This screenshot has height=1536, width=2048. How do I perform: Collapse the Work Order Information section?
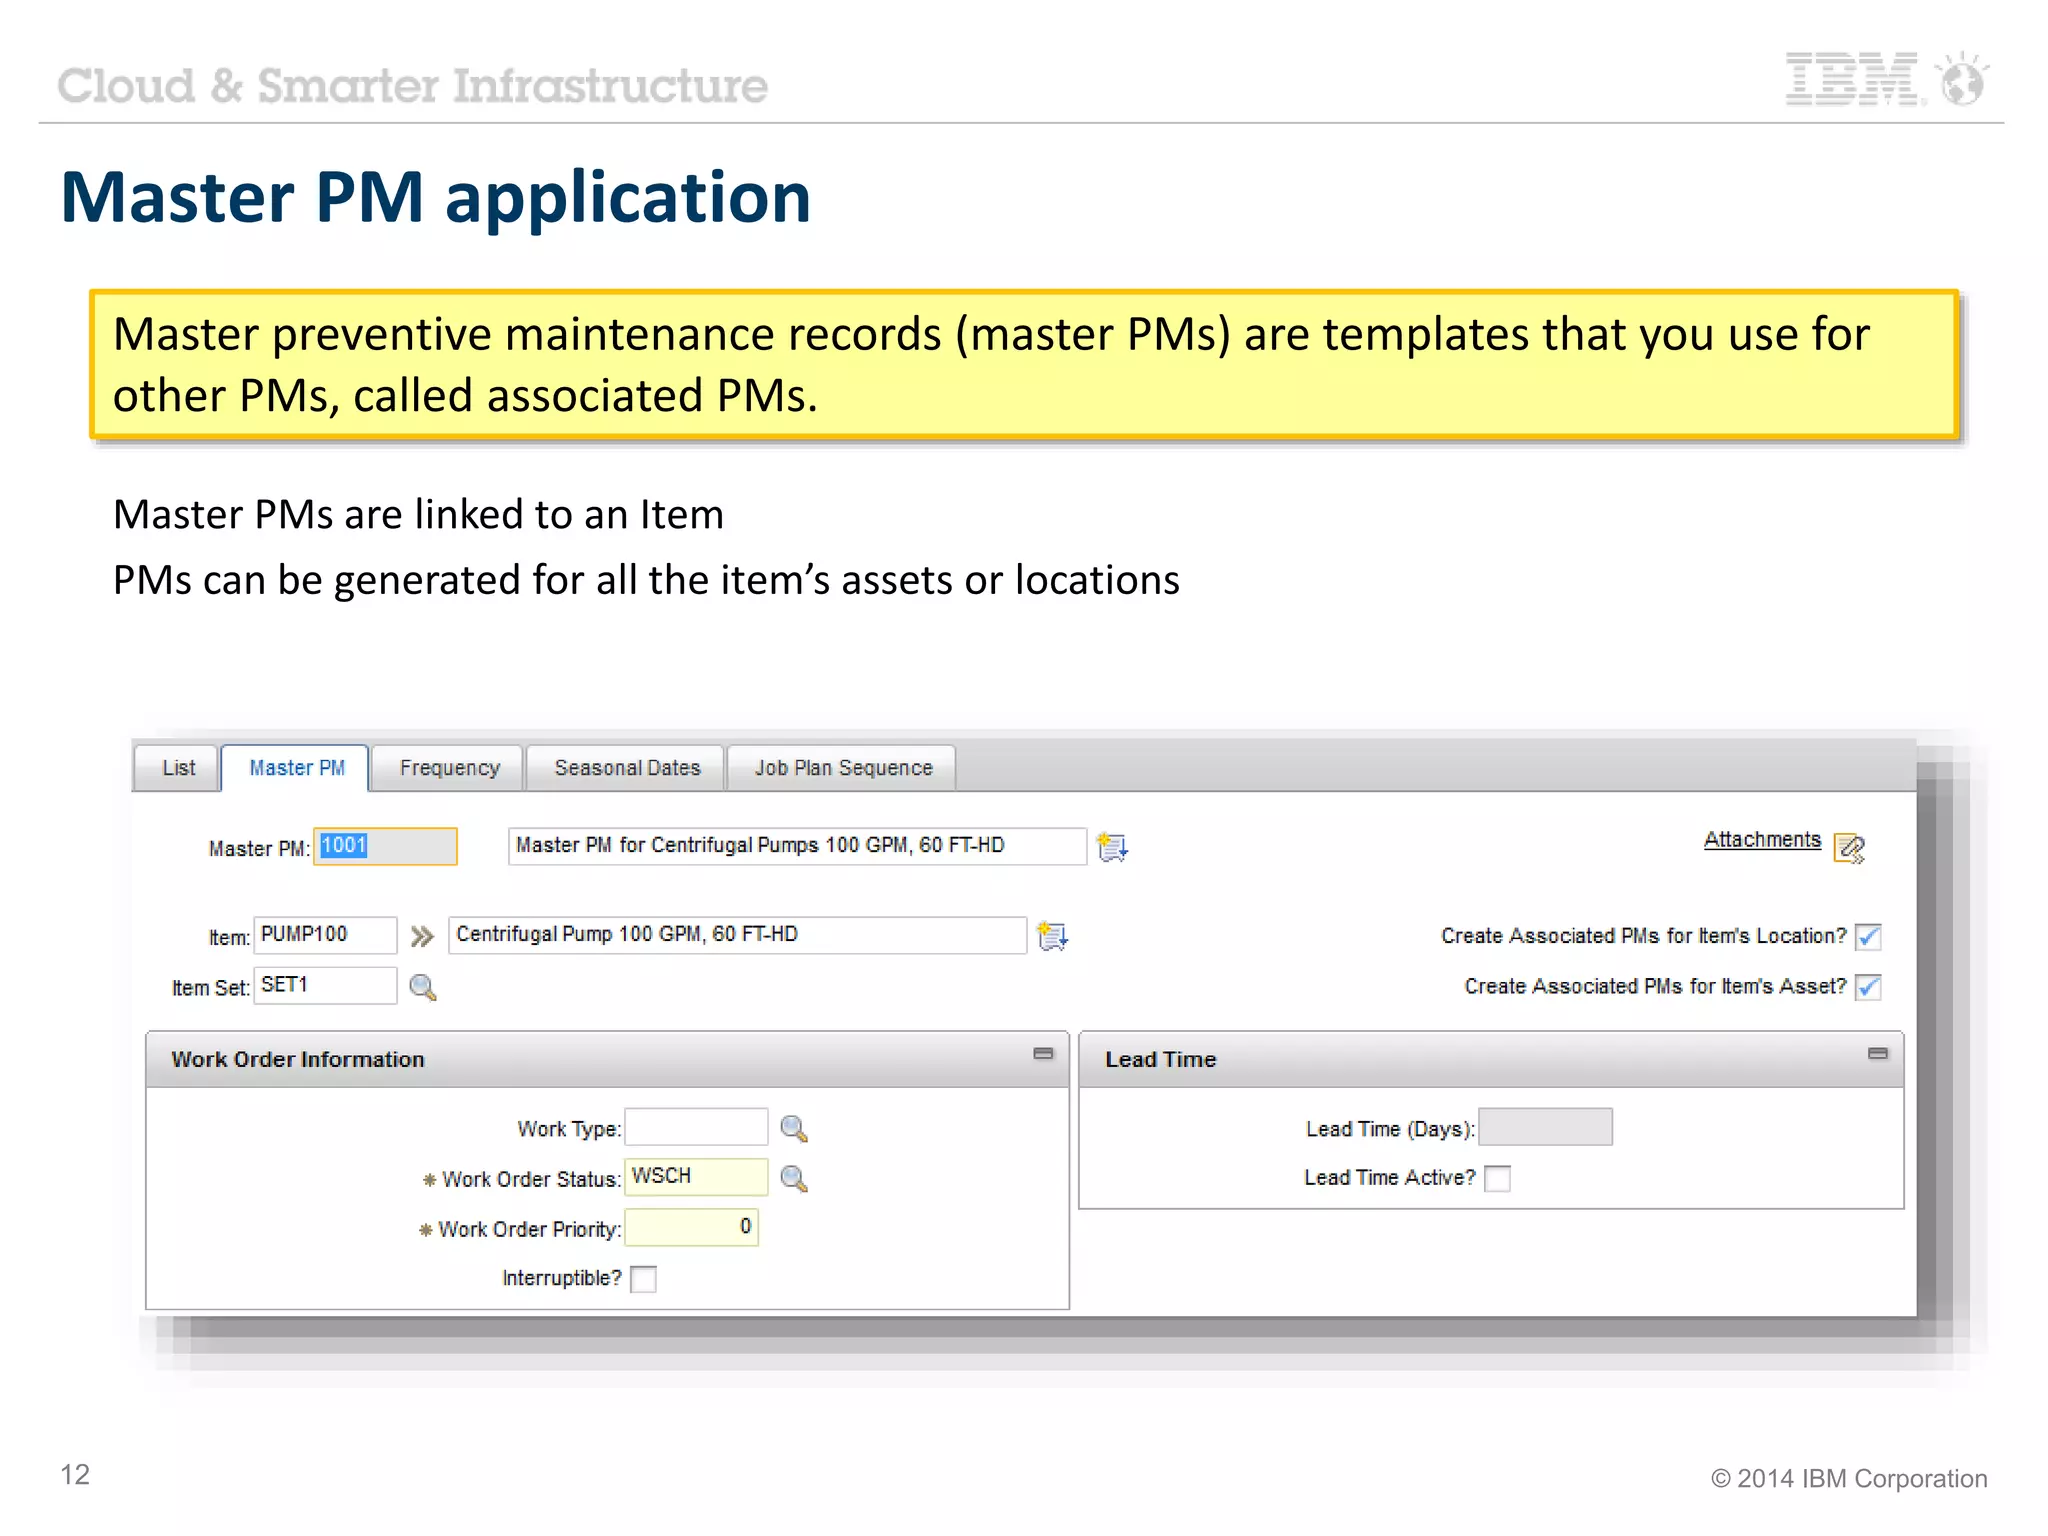pos(1043,1054)
